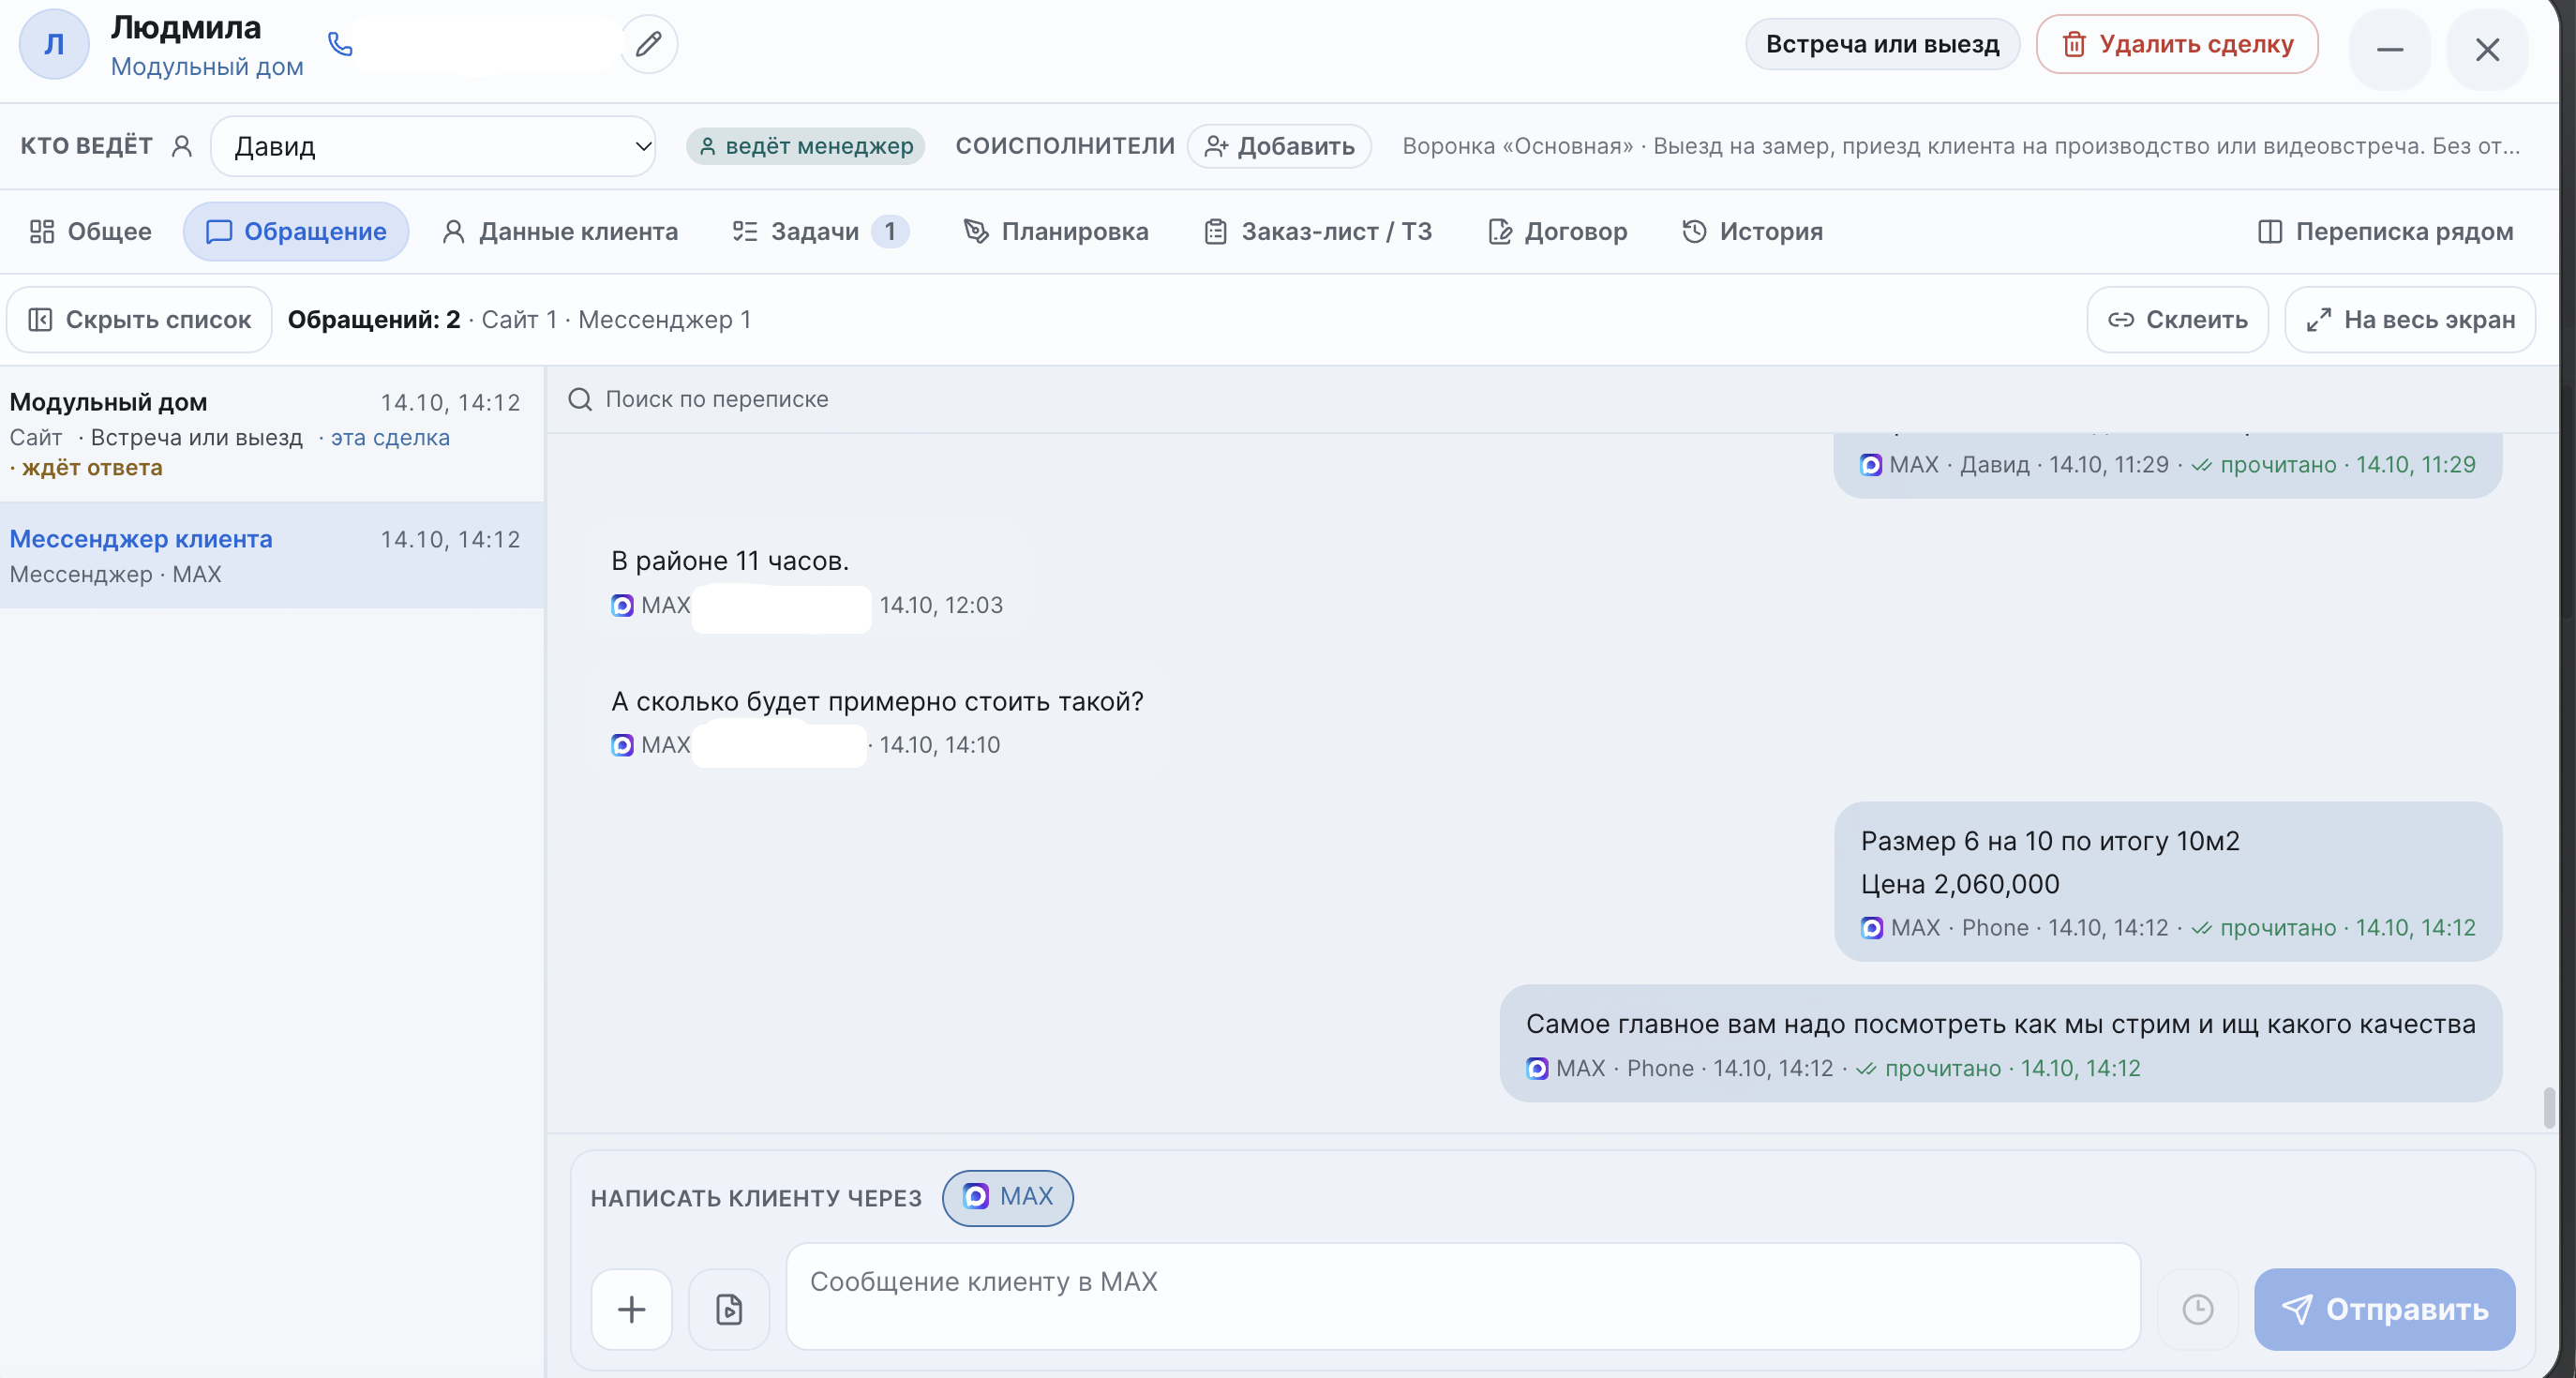Open the История tab
This screenshot has width=2576, height=1378.
click(1752, 231)
